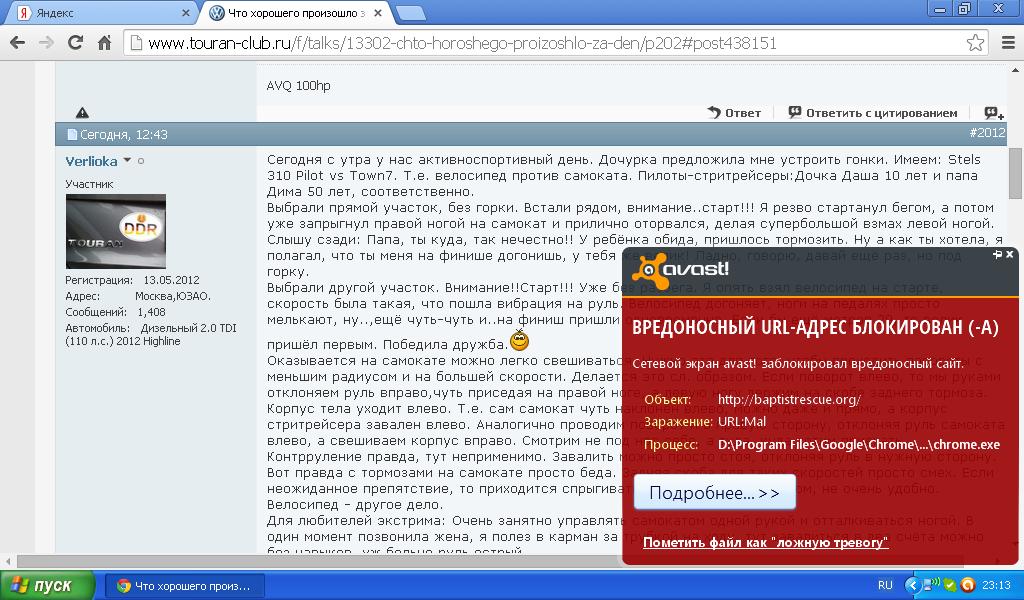Click the Ответ reply link
The height and width of the screenshot is (600, 1024).
point(734,113)
